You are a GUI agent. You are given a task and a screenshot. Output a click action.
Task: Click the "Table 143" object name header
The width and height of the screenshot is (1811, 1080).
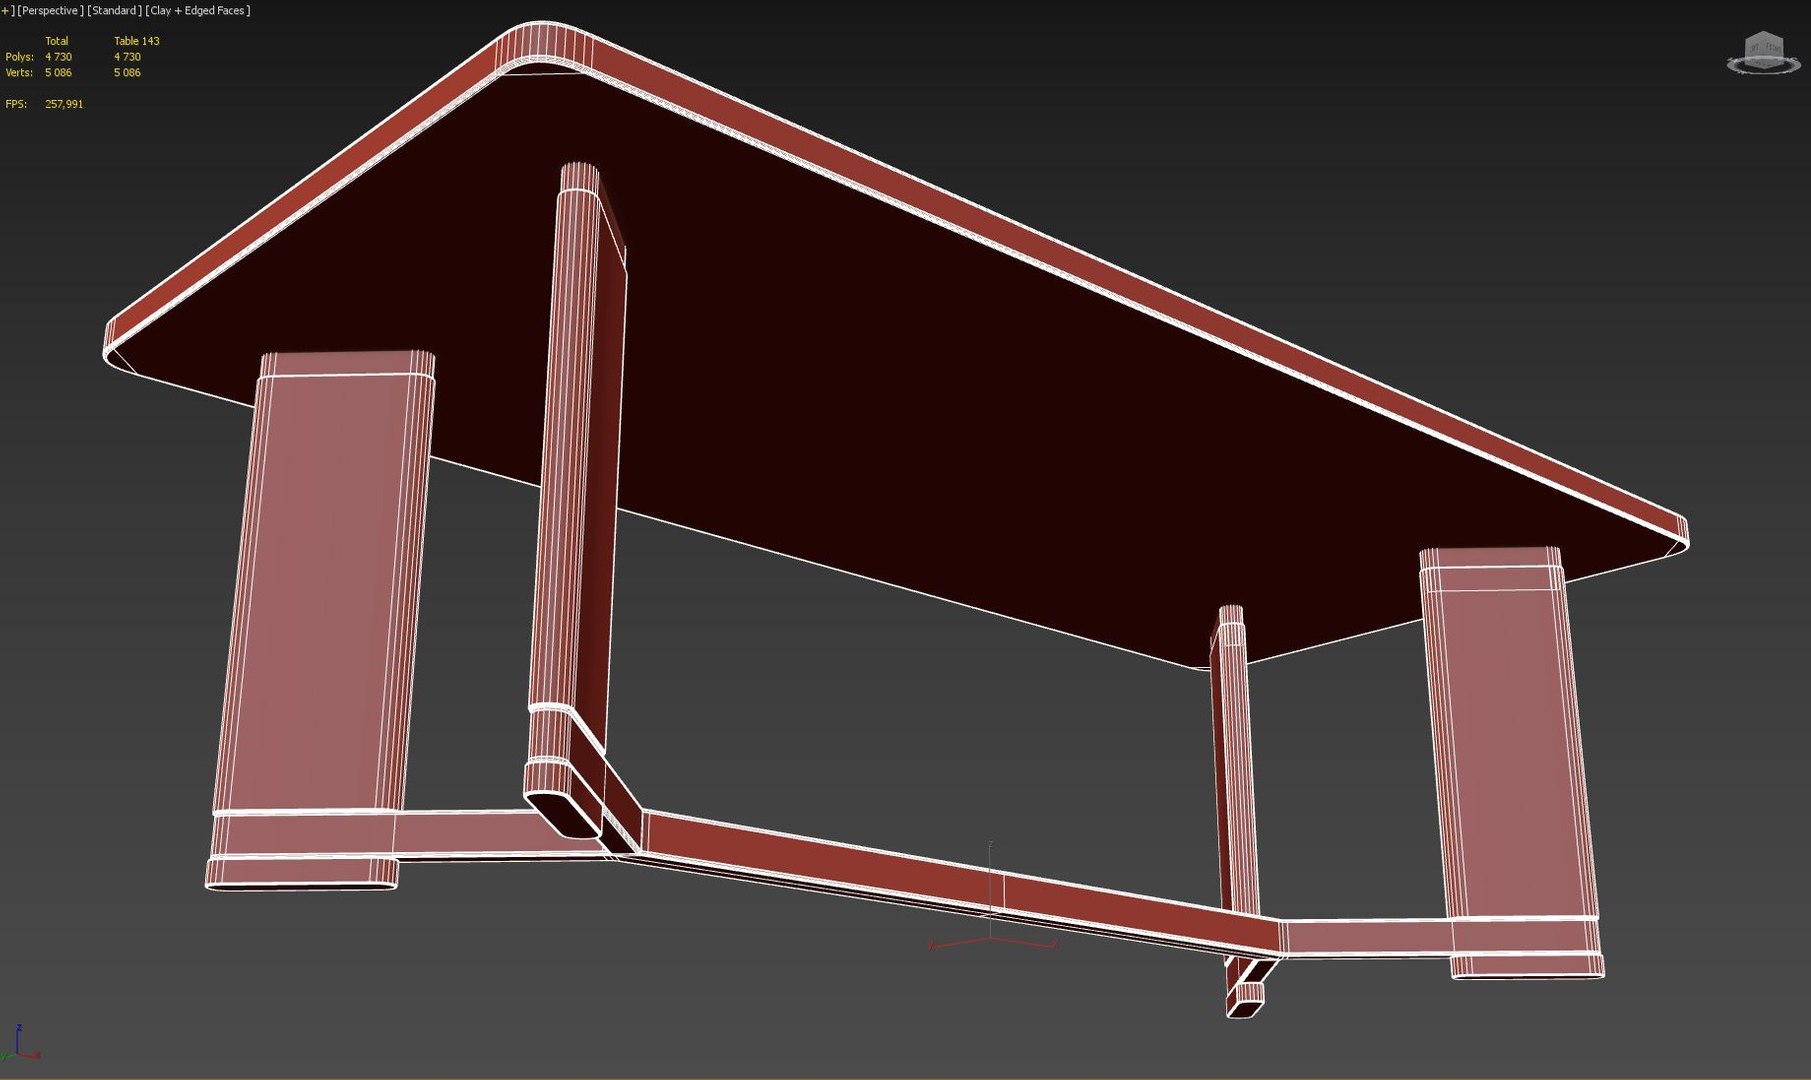(x=136, y=41)
